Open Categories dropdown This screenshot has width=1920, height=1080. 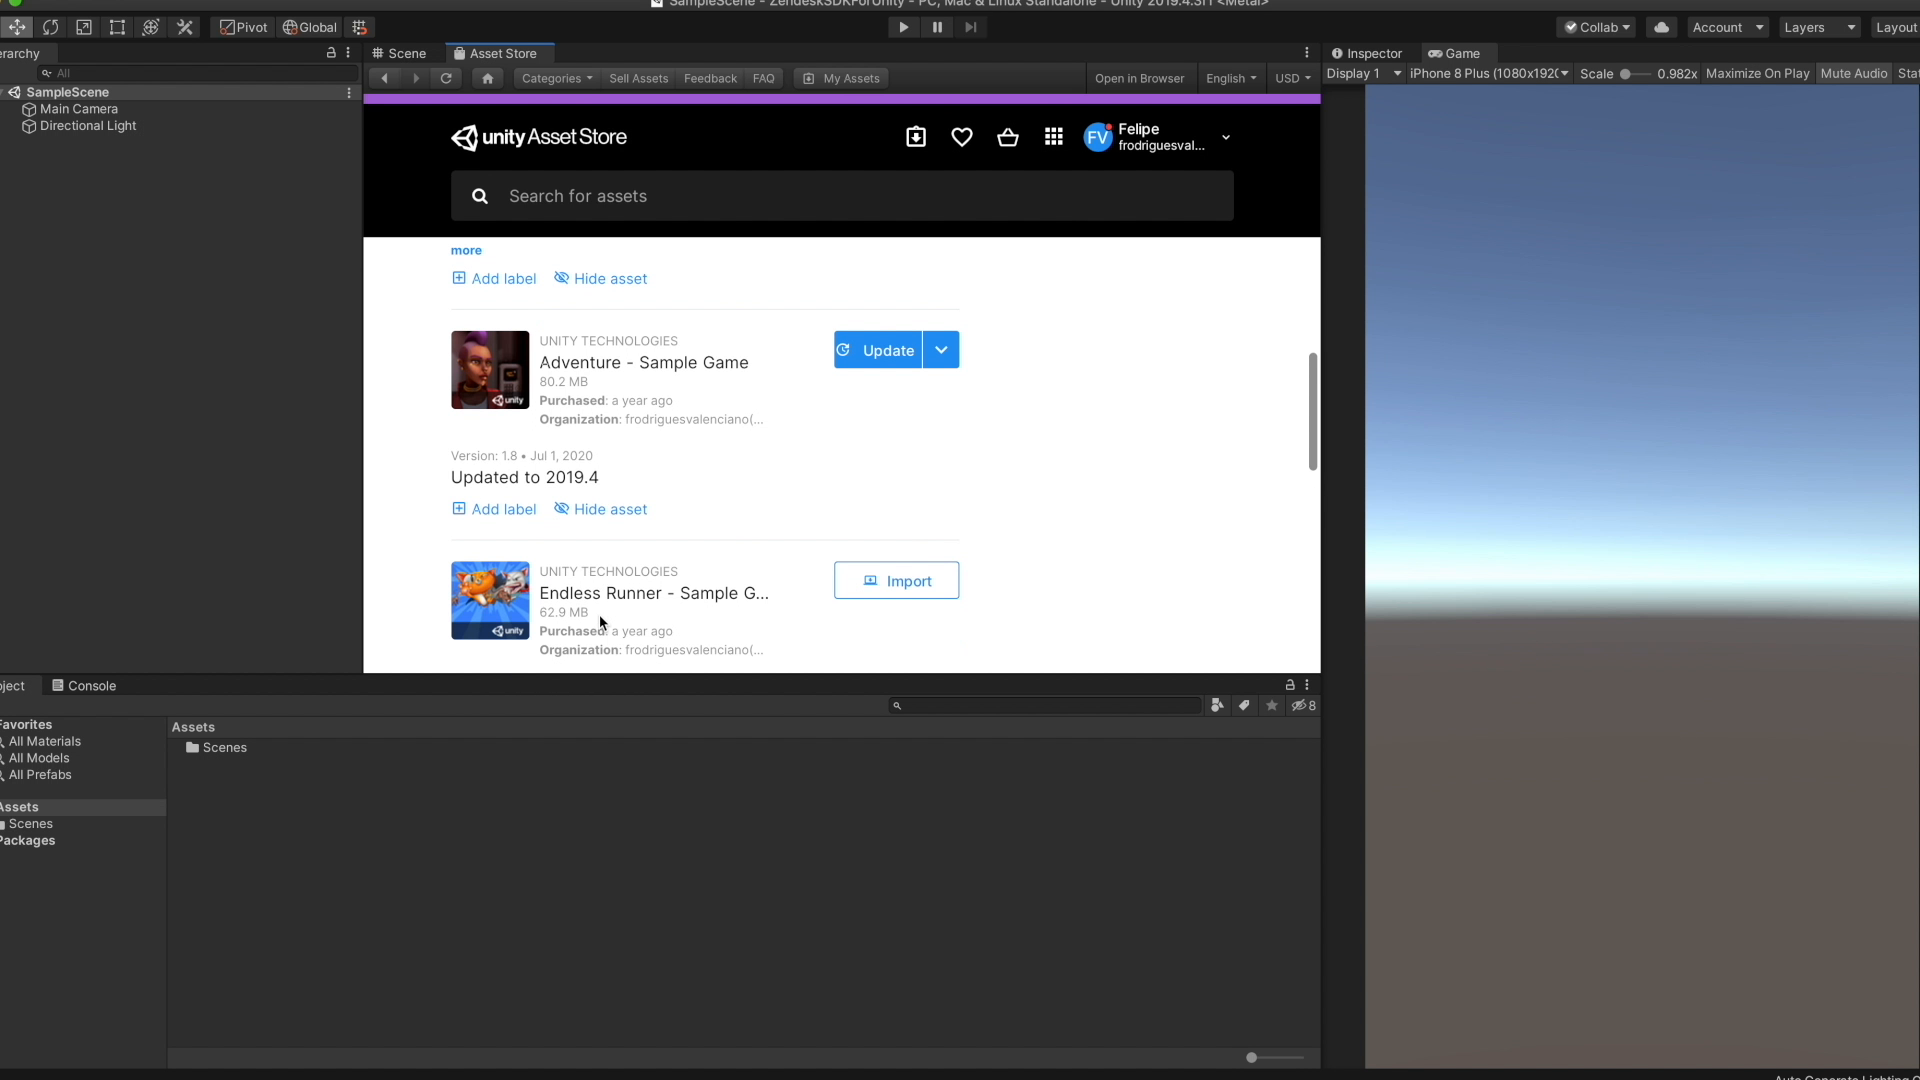coord(557,78)
